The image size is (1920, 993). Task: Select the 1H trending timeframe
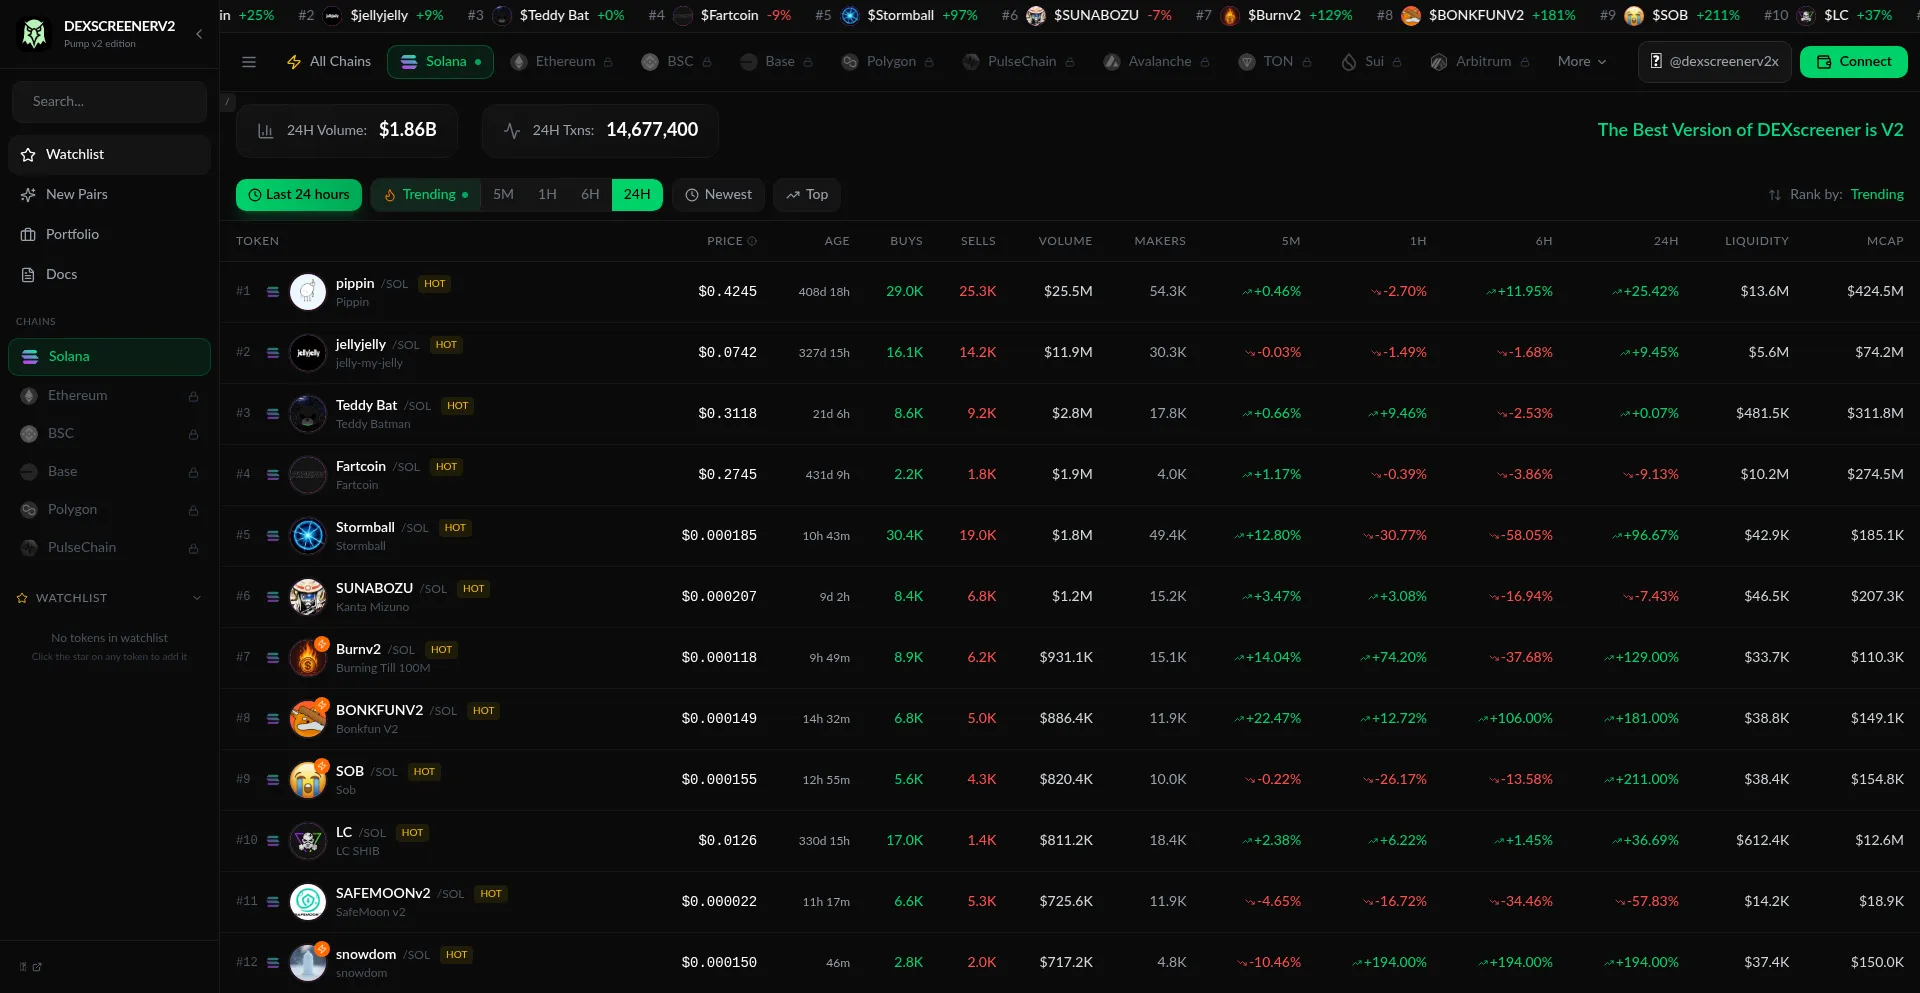point(547,195)
